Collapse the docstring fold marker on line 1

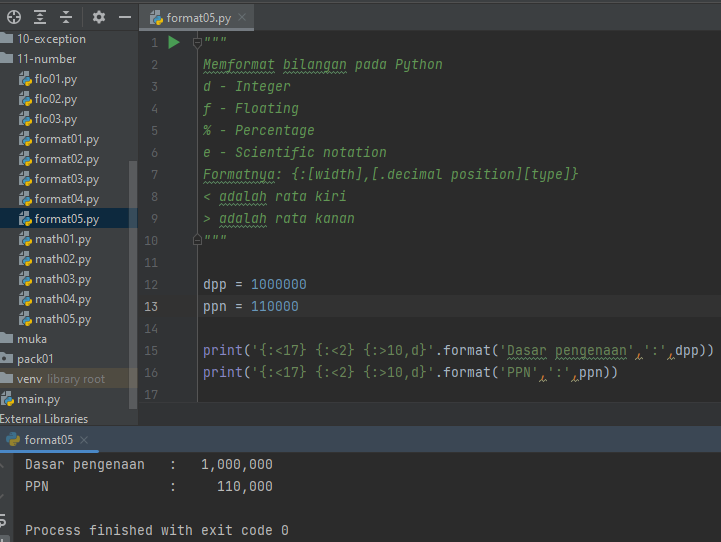197,42
